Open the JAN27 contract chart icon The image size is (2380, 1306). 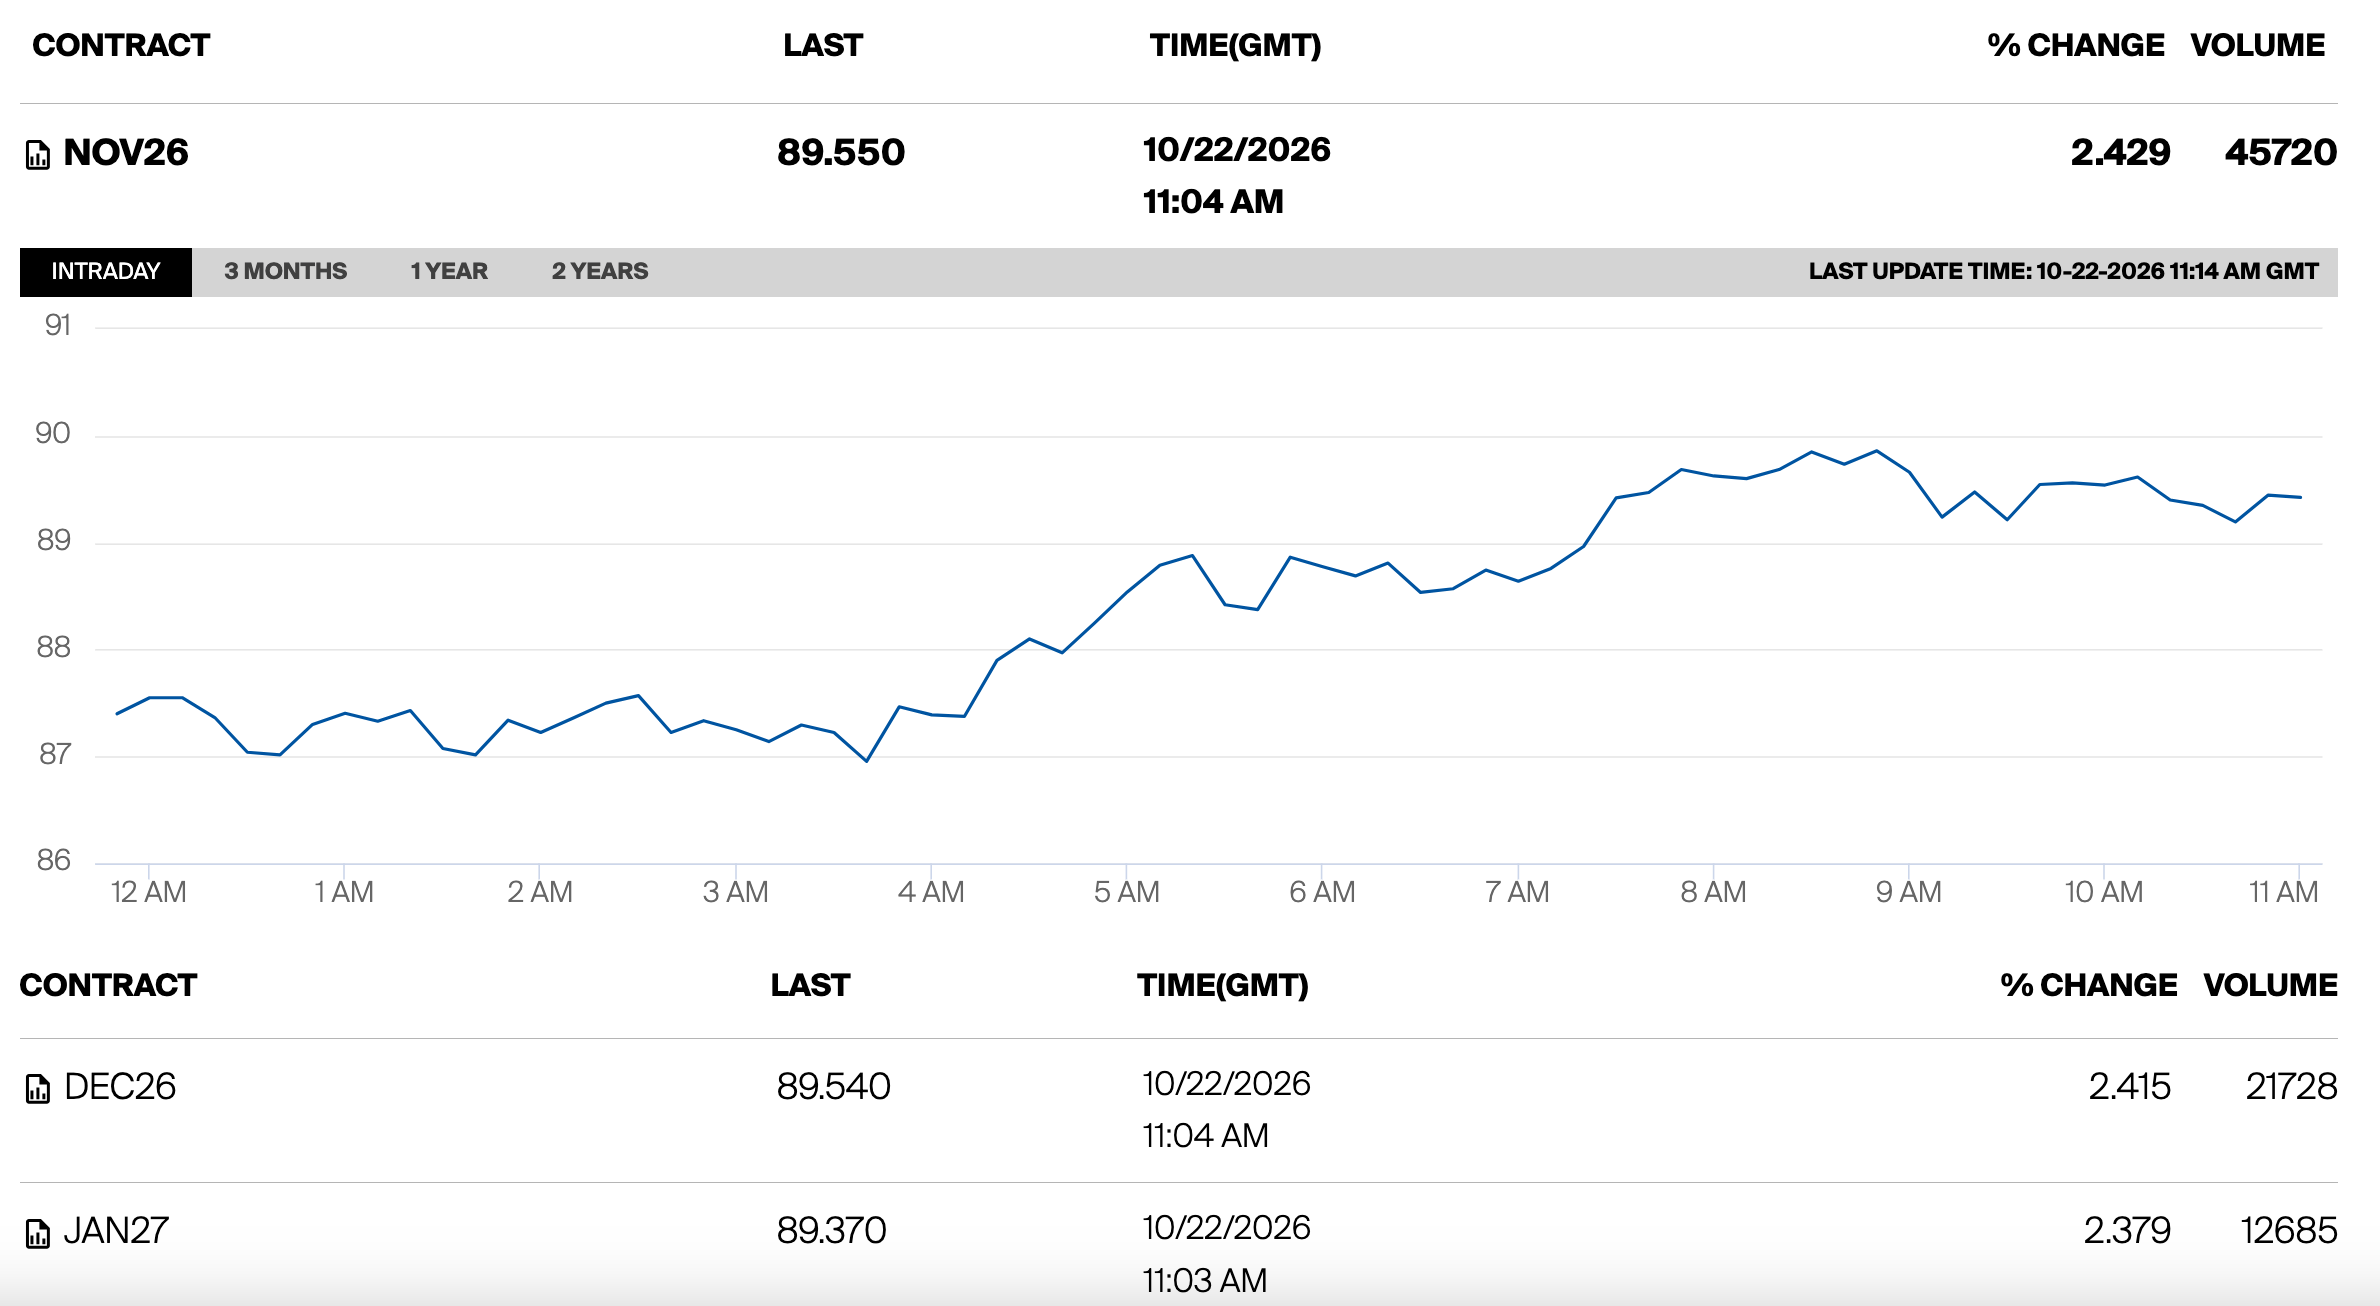pyautogui.click(x=38, y=1234)
